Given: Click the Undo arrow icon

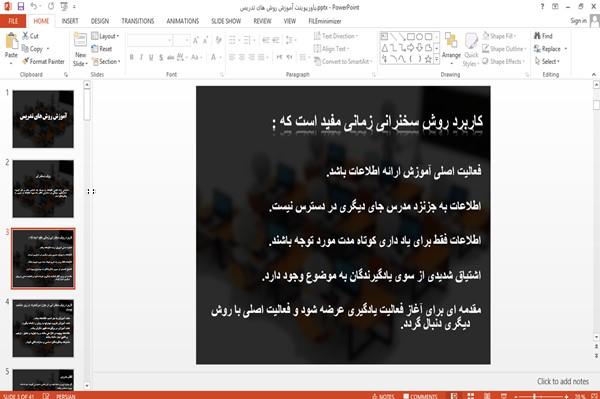Looking at the screenshot, I should [x=34, y=6].
